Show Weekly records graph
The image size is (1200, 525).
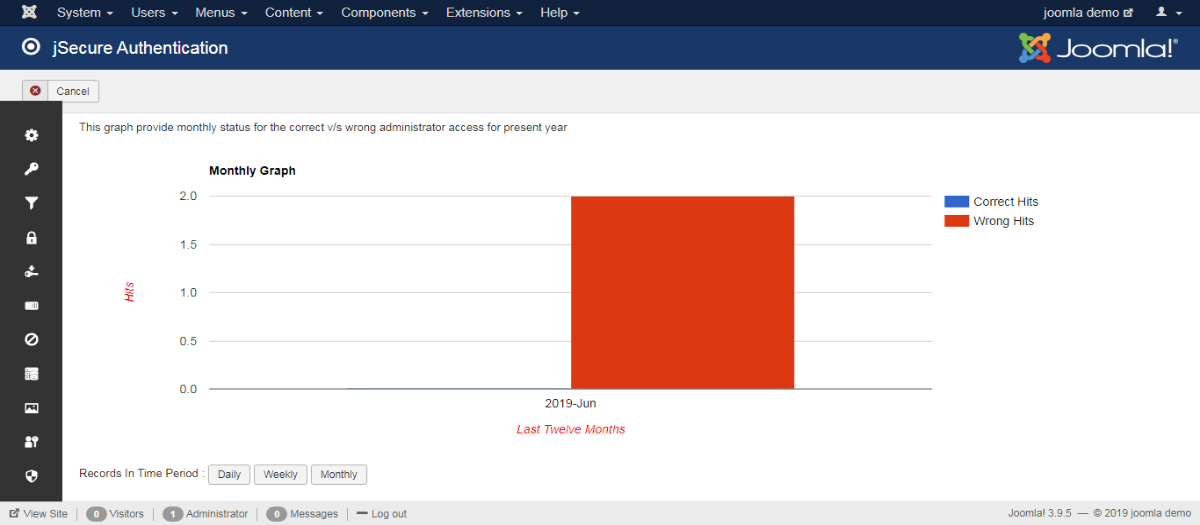(x=280, y=474)
